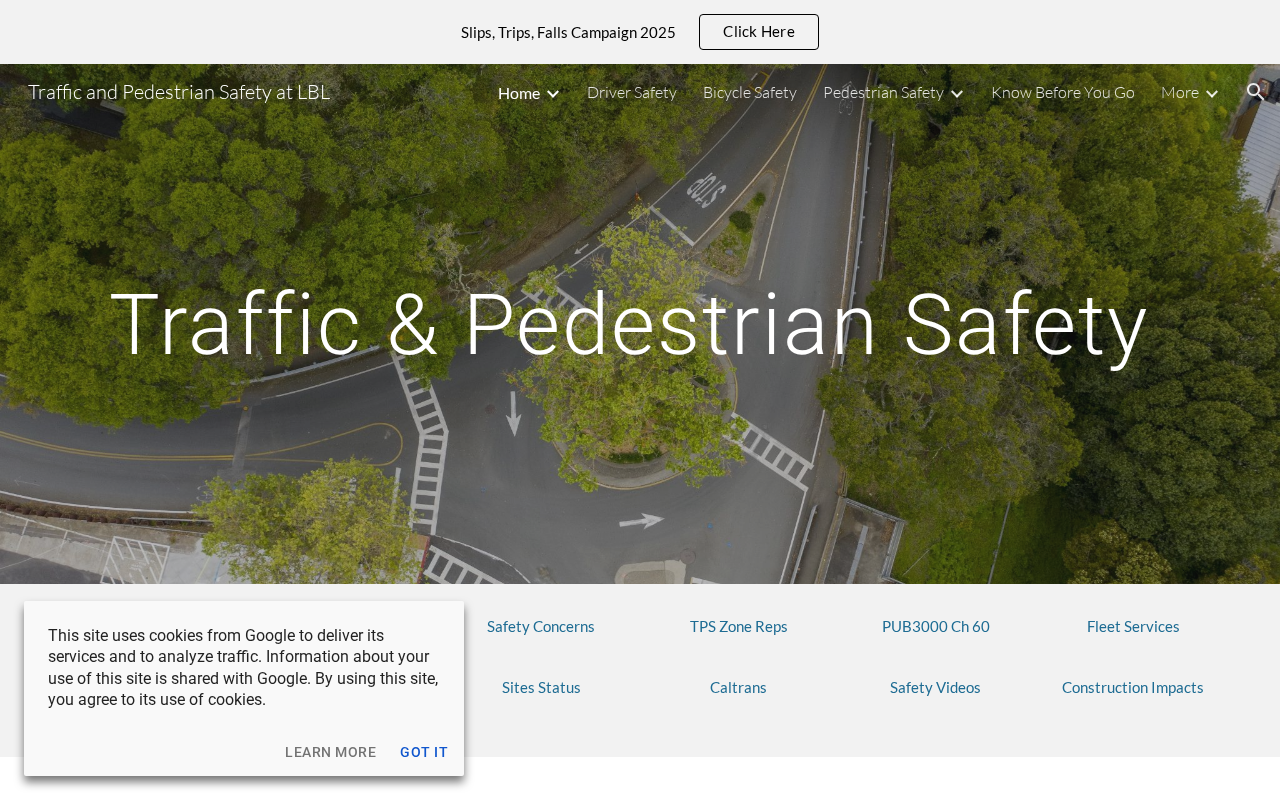
Task: Open Pedestrian Safety page
Action: 883,92
